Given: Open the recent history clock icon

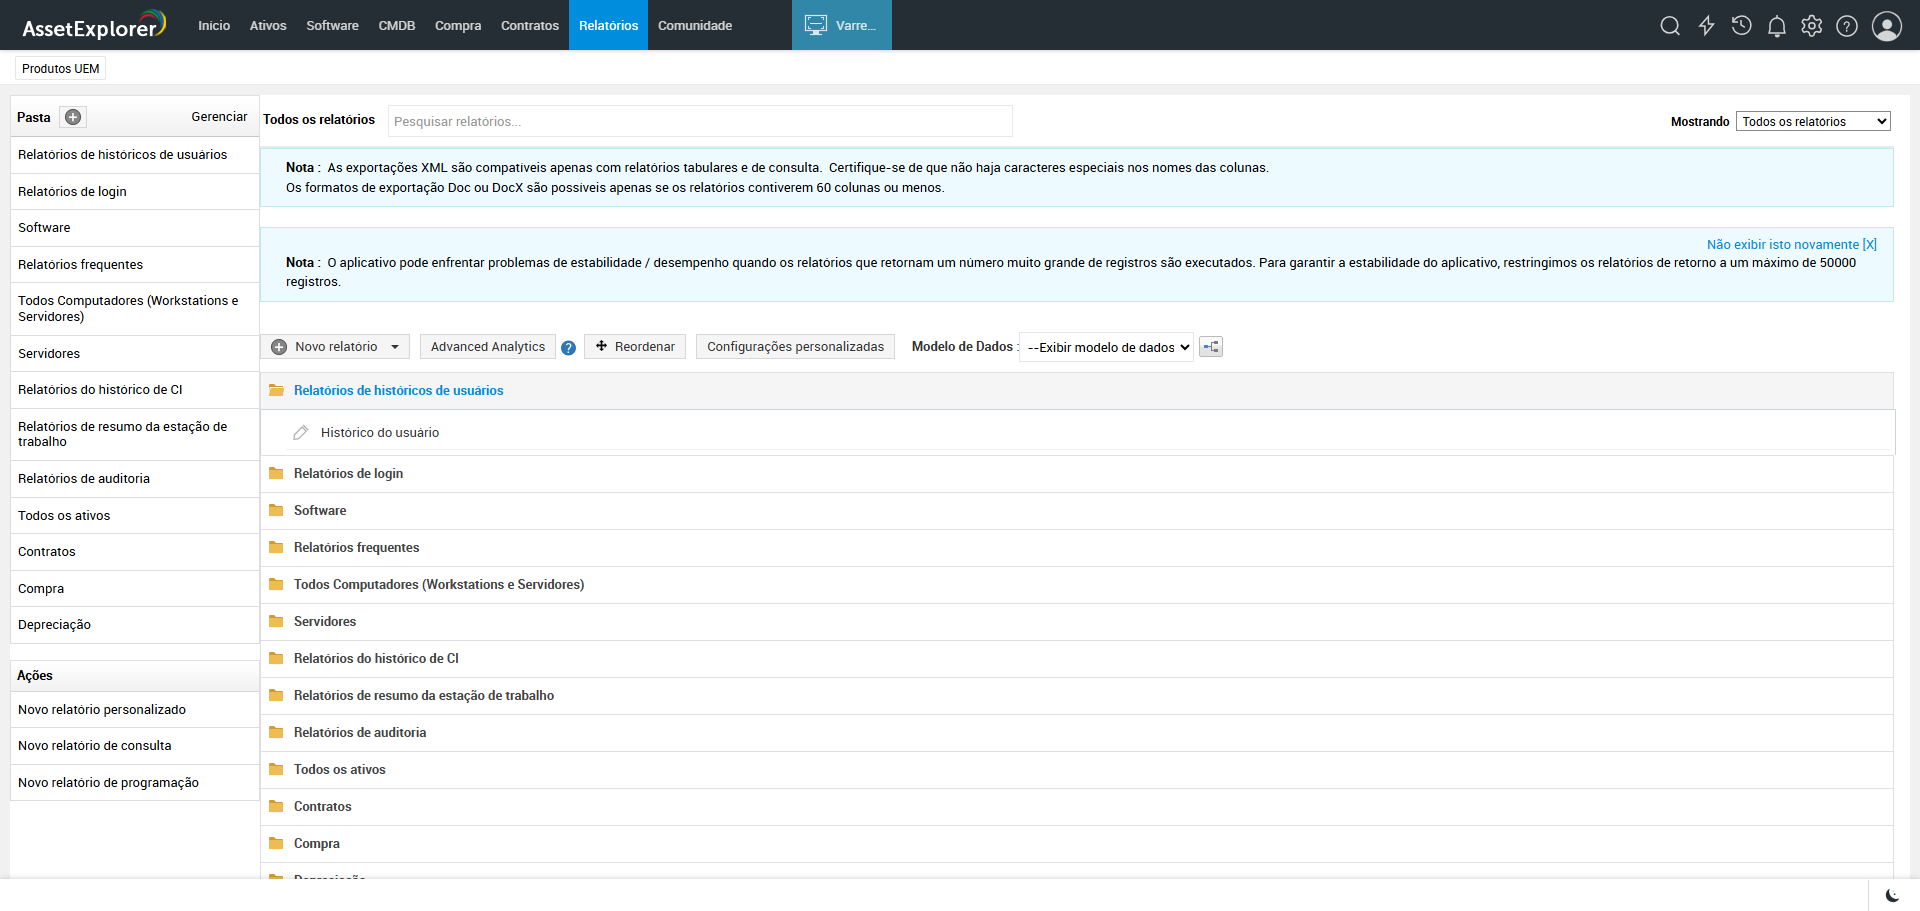Looking at the screenshot, I should 1741,26.
